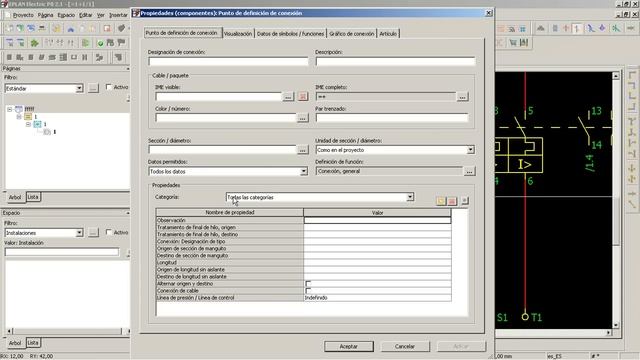Screen dimensions: 640x360
Task: Click ellipsis button next to Color / número
Action: pos(302,118)
